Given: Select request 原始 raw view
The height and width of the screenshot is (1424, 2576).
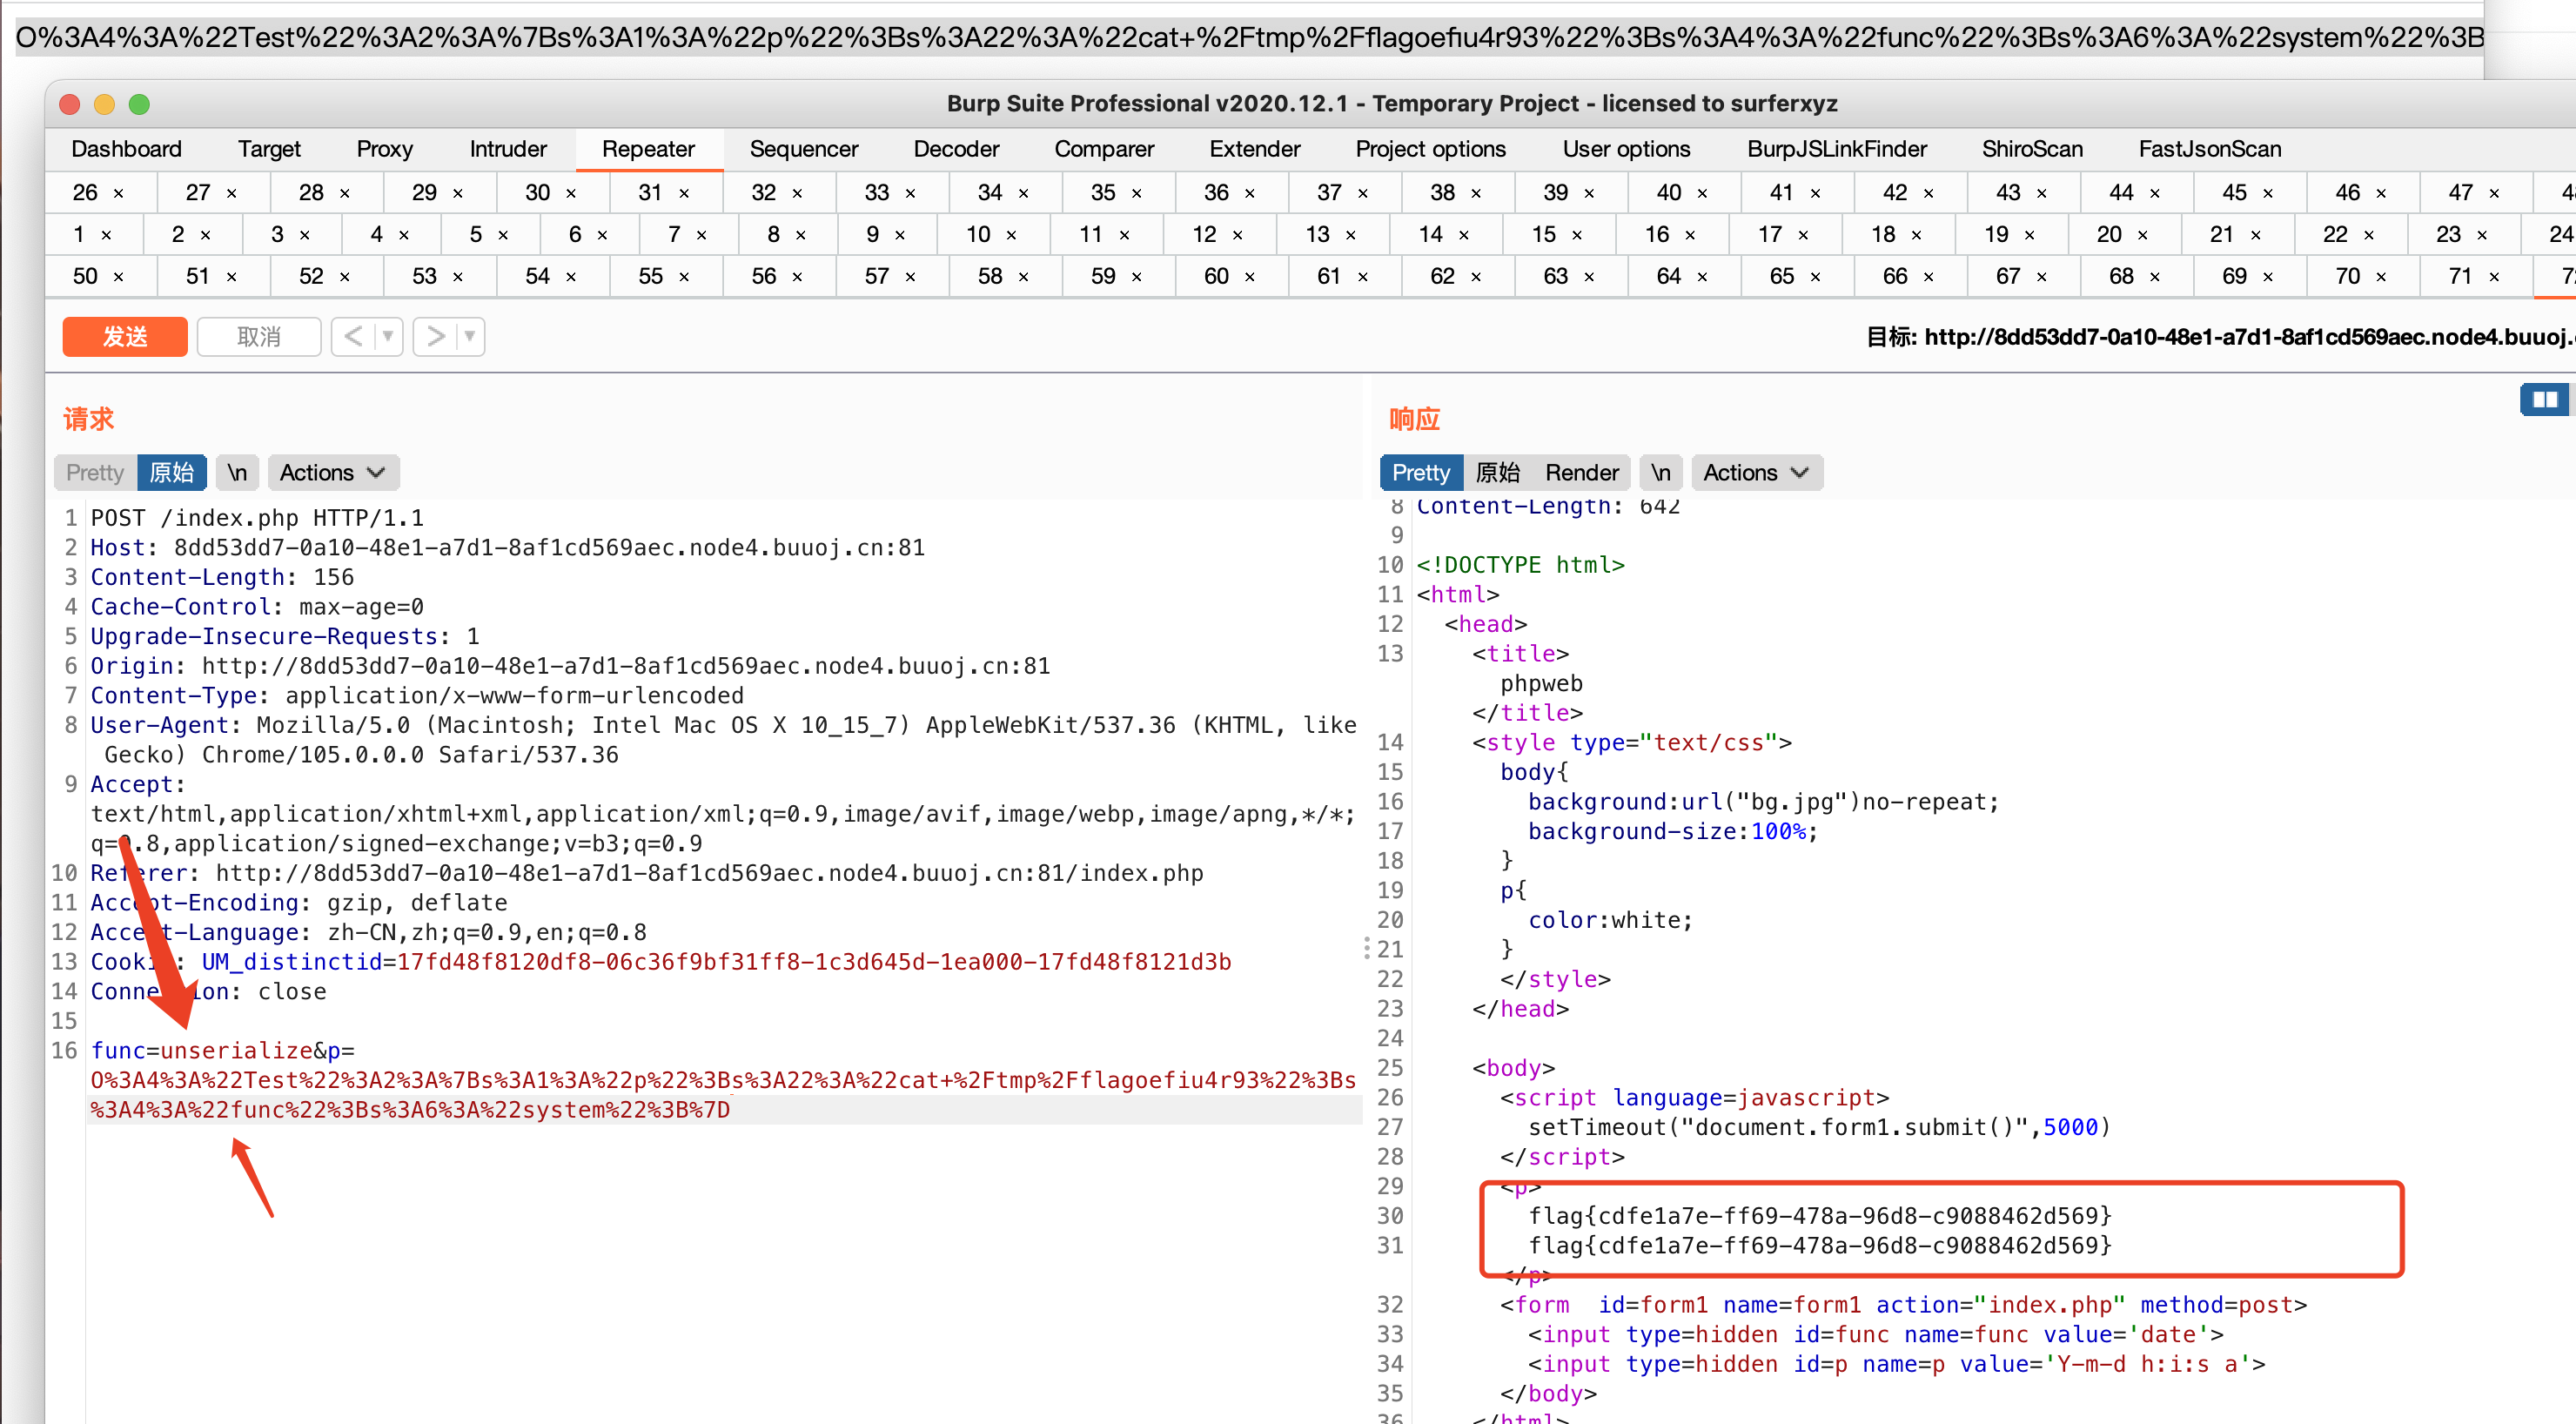Looking at the screenshot, I should pos(172,473).
